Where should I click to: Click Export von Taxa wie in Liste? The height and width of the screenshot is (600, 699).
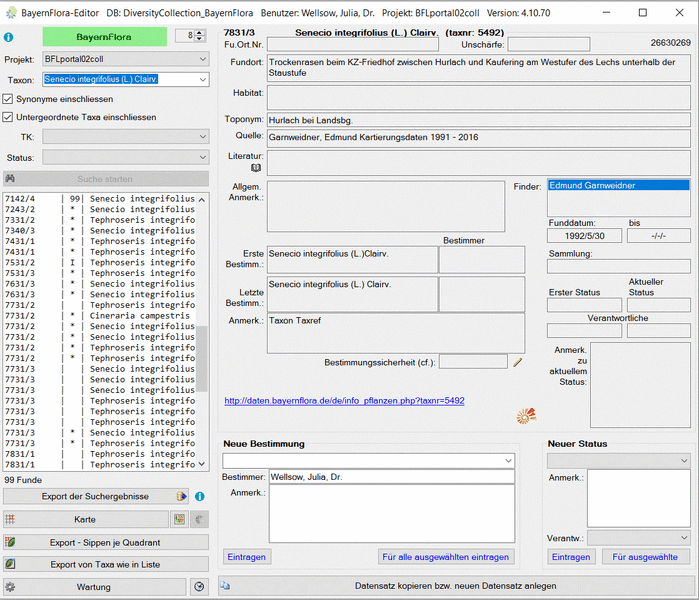106,564
